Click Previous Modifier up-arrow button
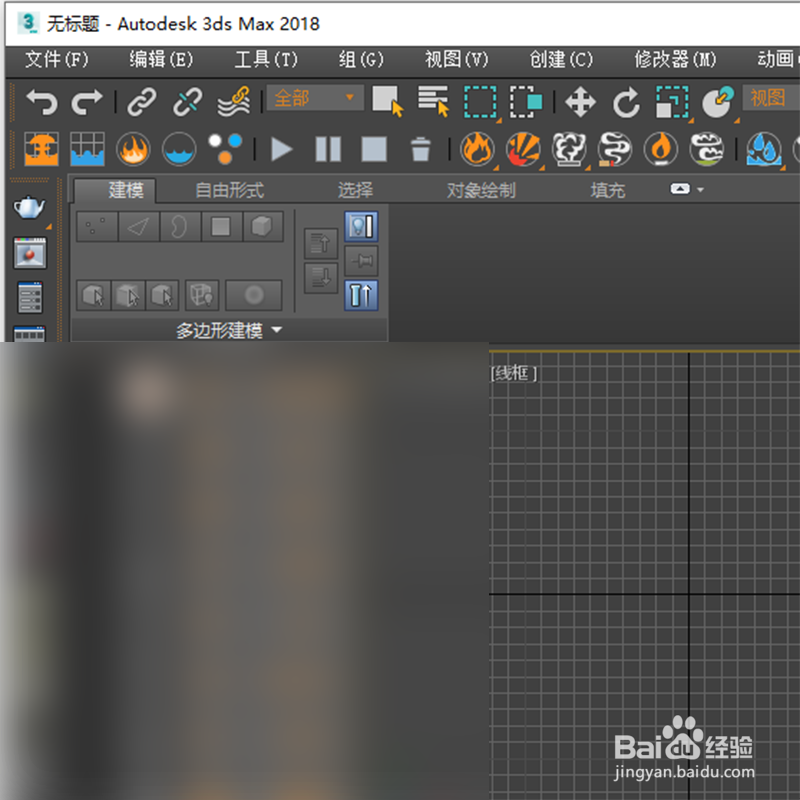This screenshot has width=800, height=800. [x=320, y=243]
